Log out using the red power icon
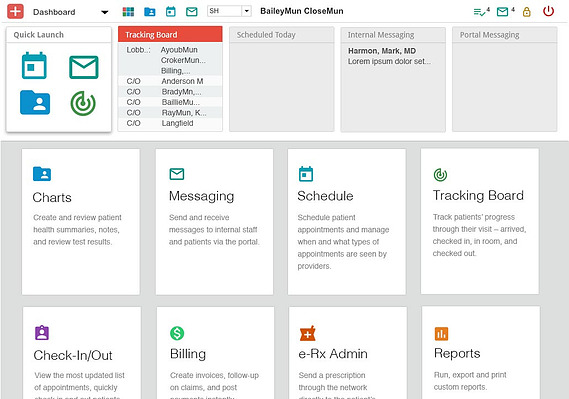Viewport: 569px width, 399px height. 548,11
